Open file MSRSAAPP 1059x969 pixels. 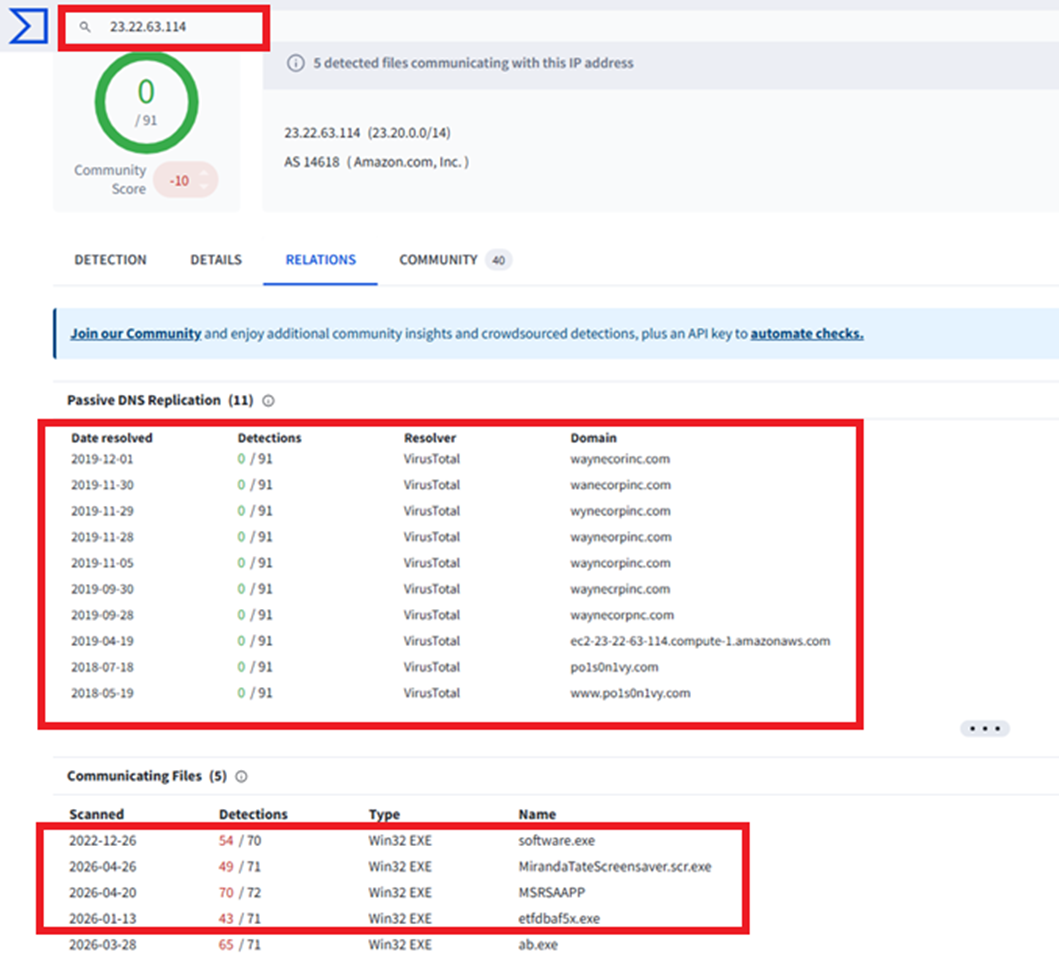[551, 893]
